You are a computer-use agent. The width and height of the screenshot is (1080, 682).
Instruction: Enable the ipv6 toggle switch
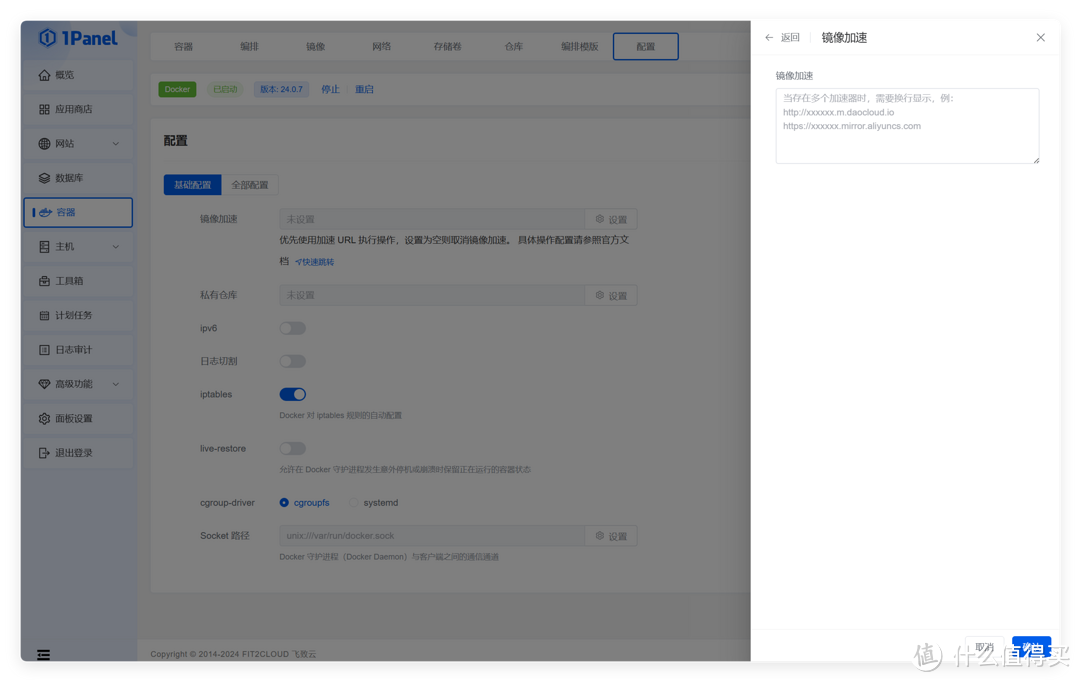pos(292,327)
